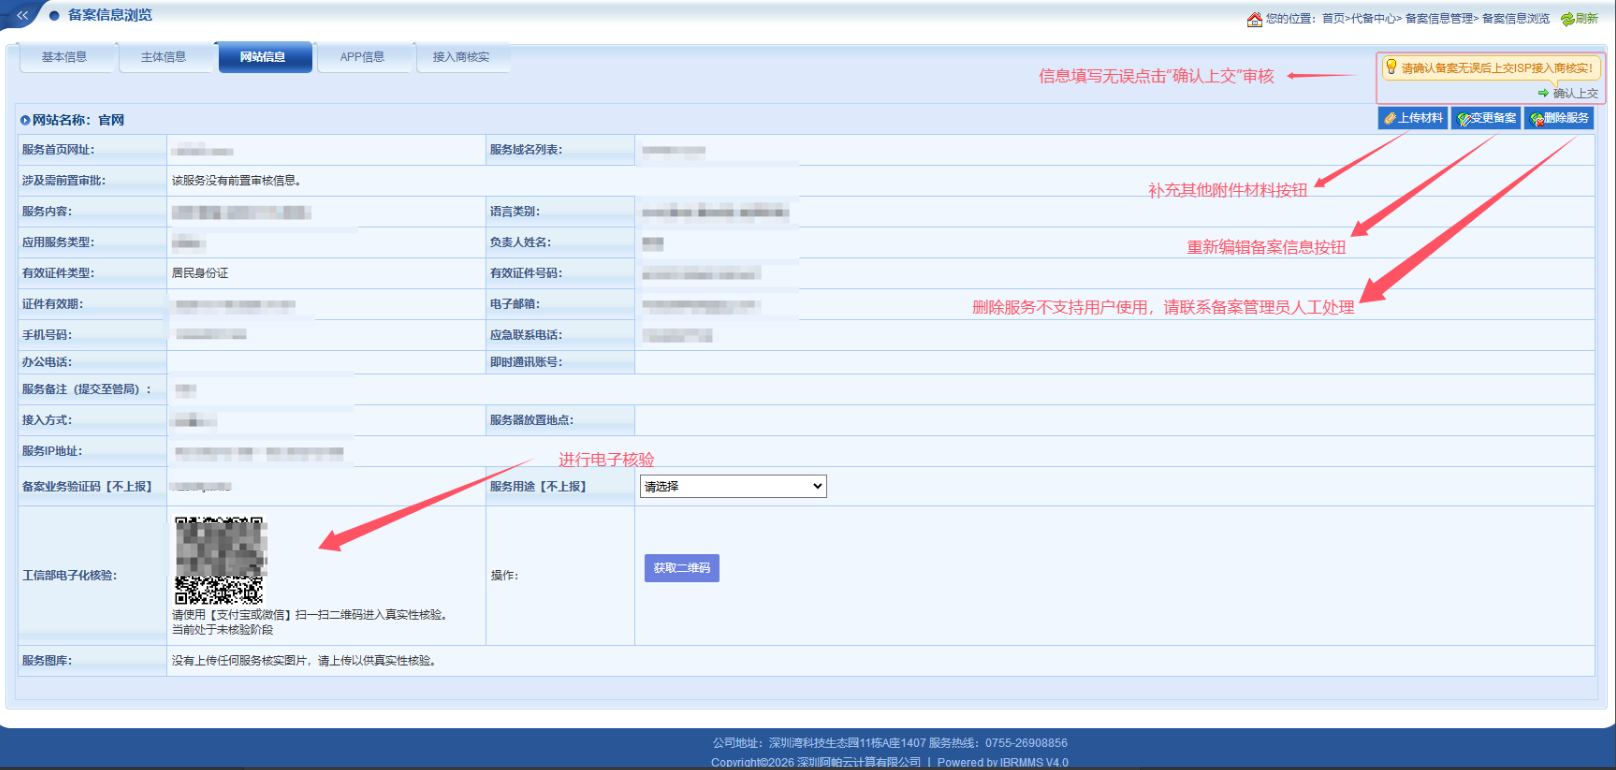This screenshot has height=770, width=1616.
Task: Click the green 刷新 refresh icon
Action: pyautogui.click(x=1567, y=19)
